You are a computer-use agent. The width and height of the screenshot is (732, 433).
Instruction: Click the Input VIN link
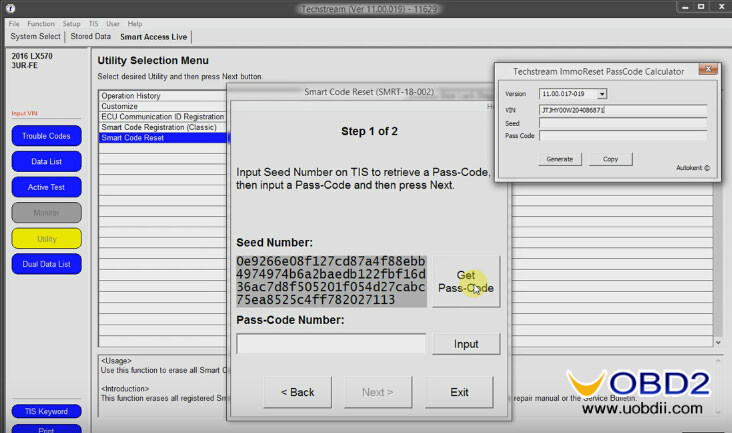point(25,113)
